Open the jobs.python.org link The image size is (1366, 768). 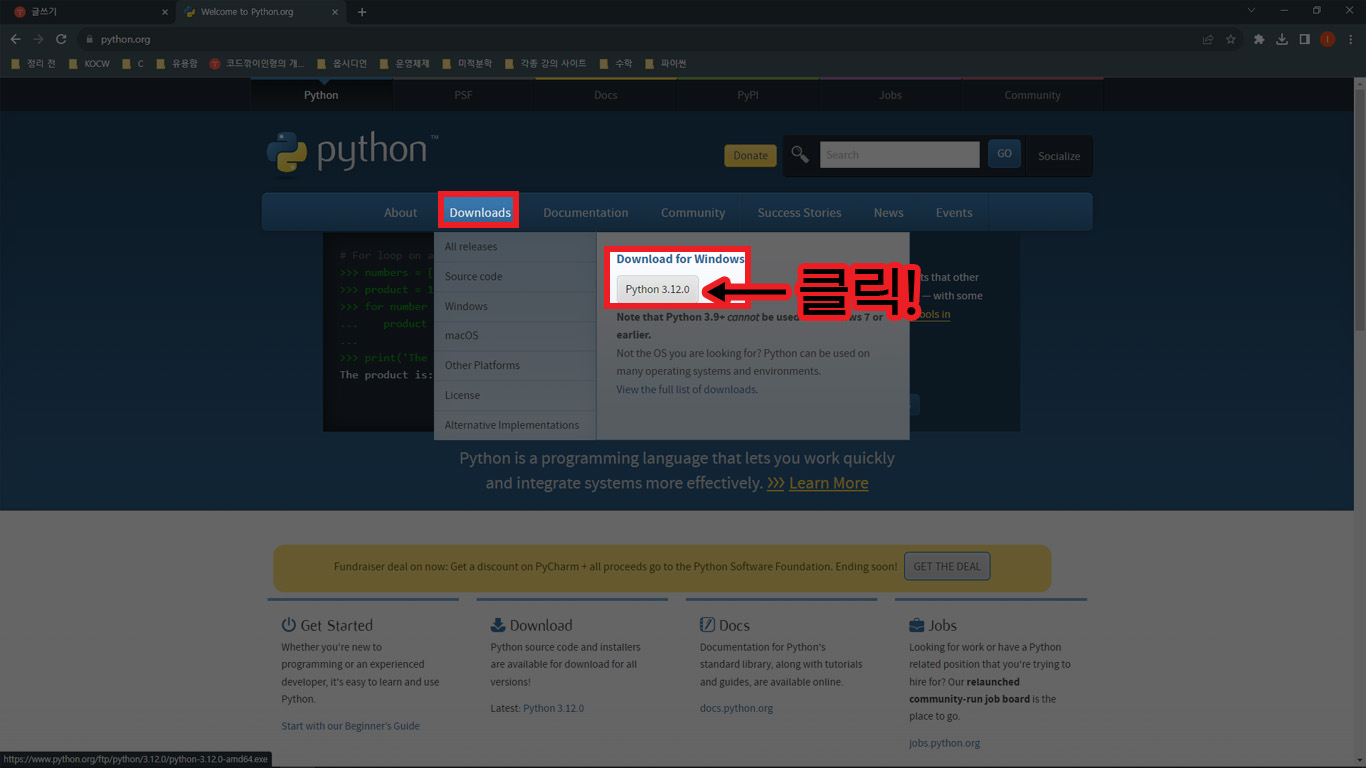click(944, 743)
